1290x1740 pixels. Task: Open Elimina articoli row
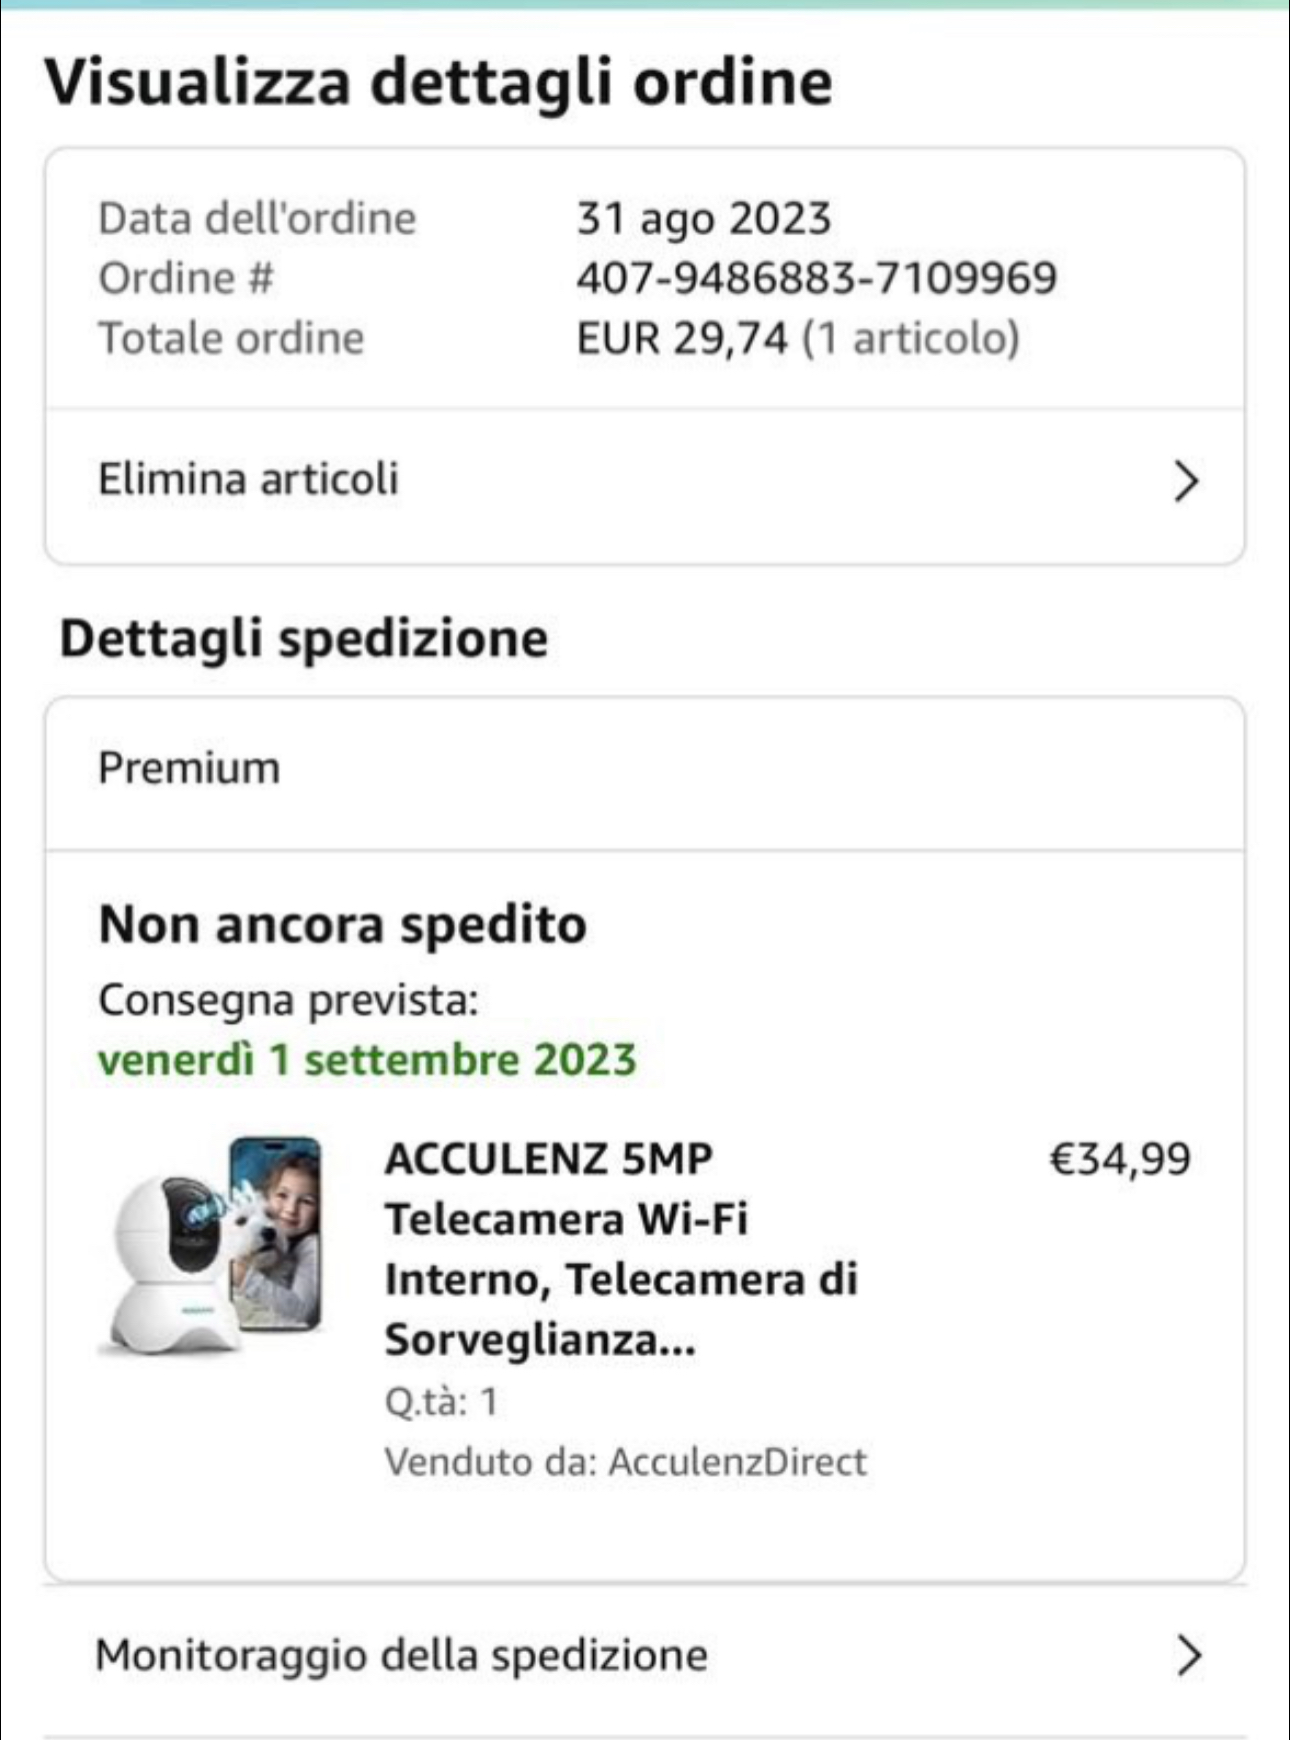click(x=248, y=479)
